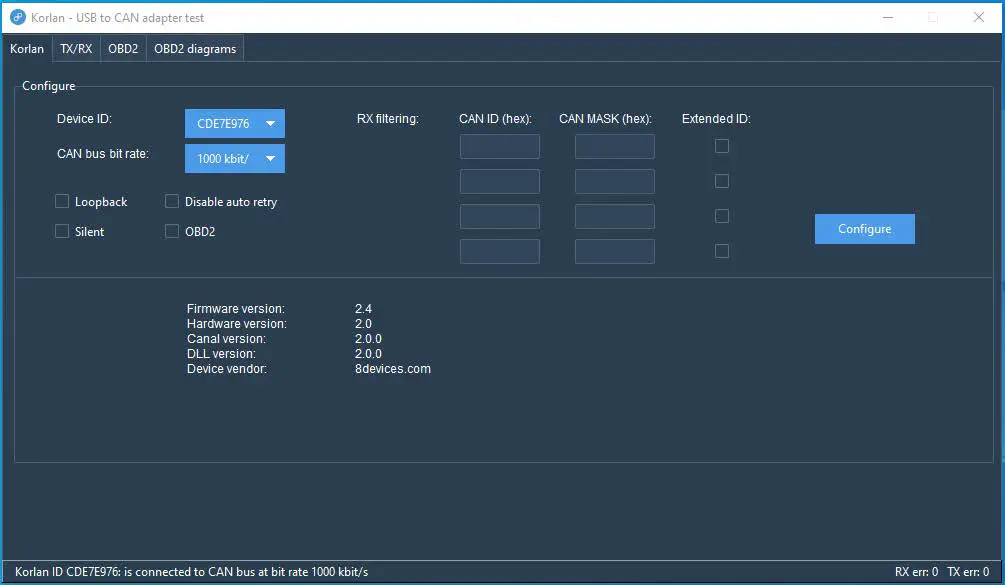Expand the 1000 kbit/ rate selector arrow

click(270, 158)
